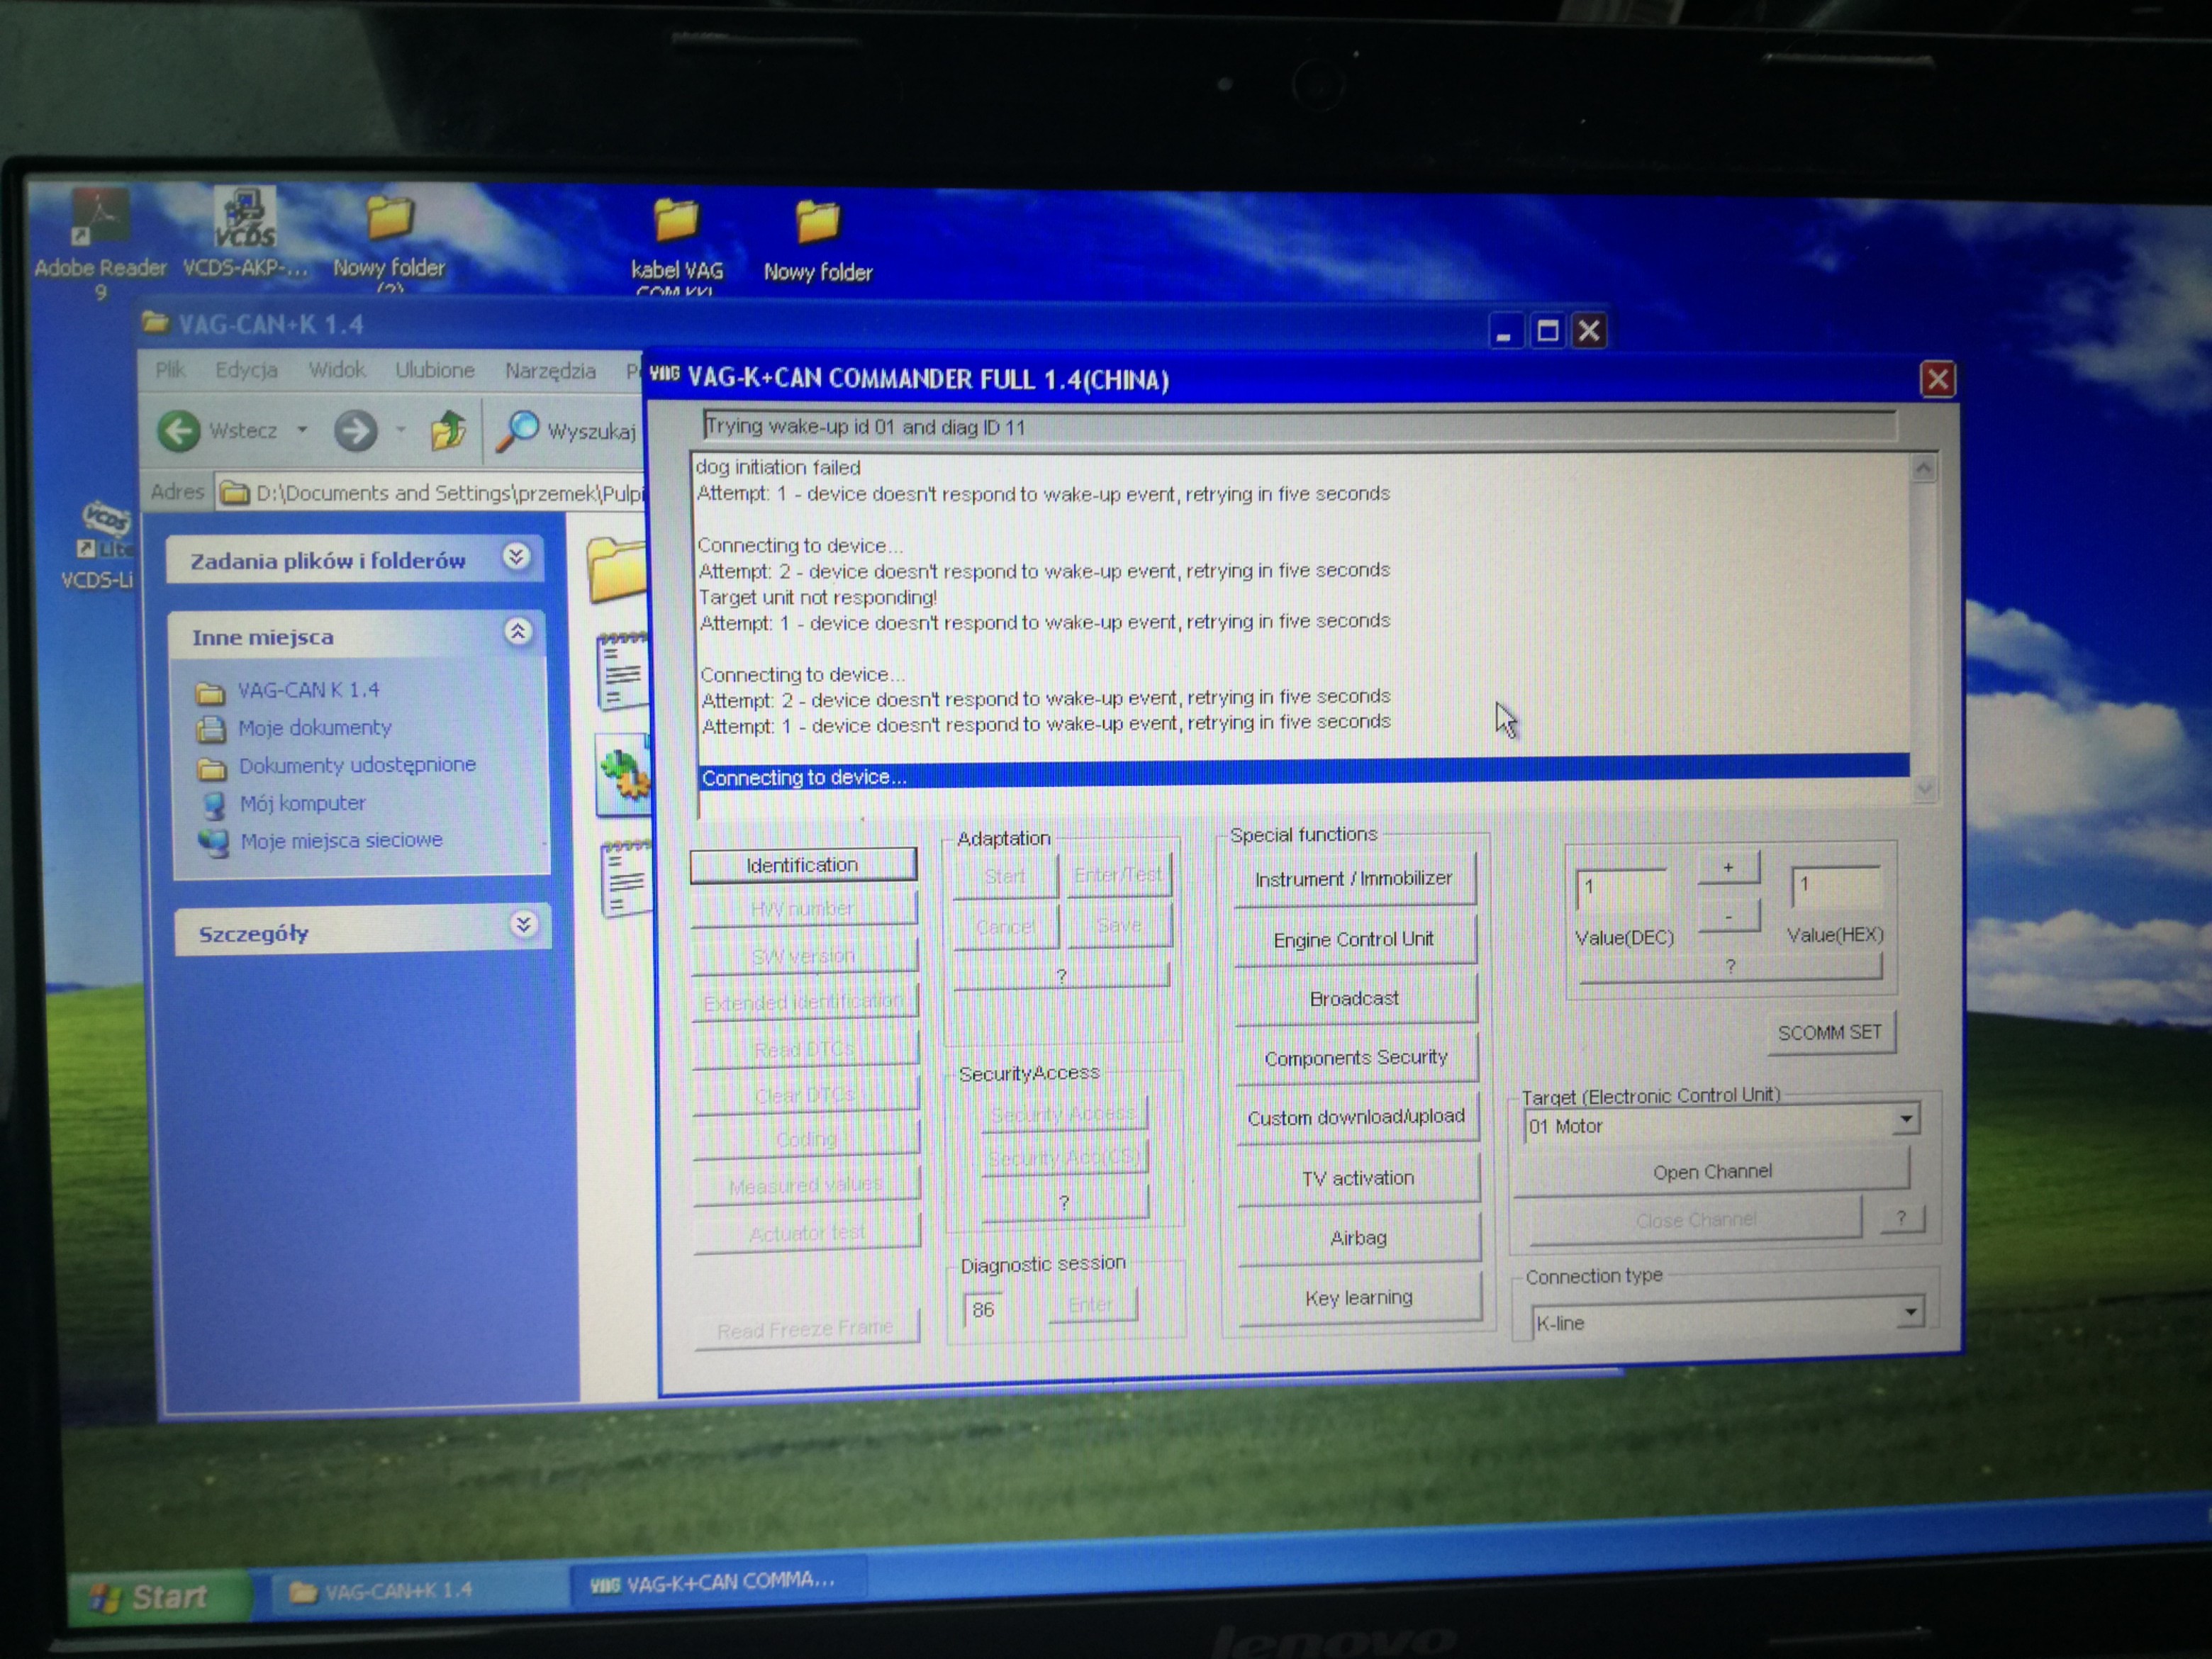Click the Moje dokumenty link

pos(314,728)
